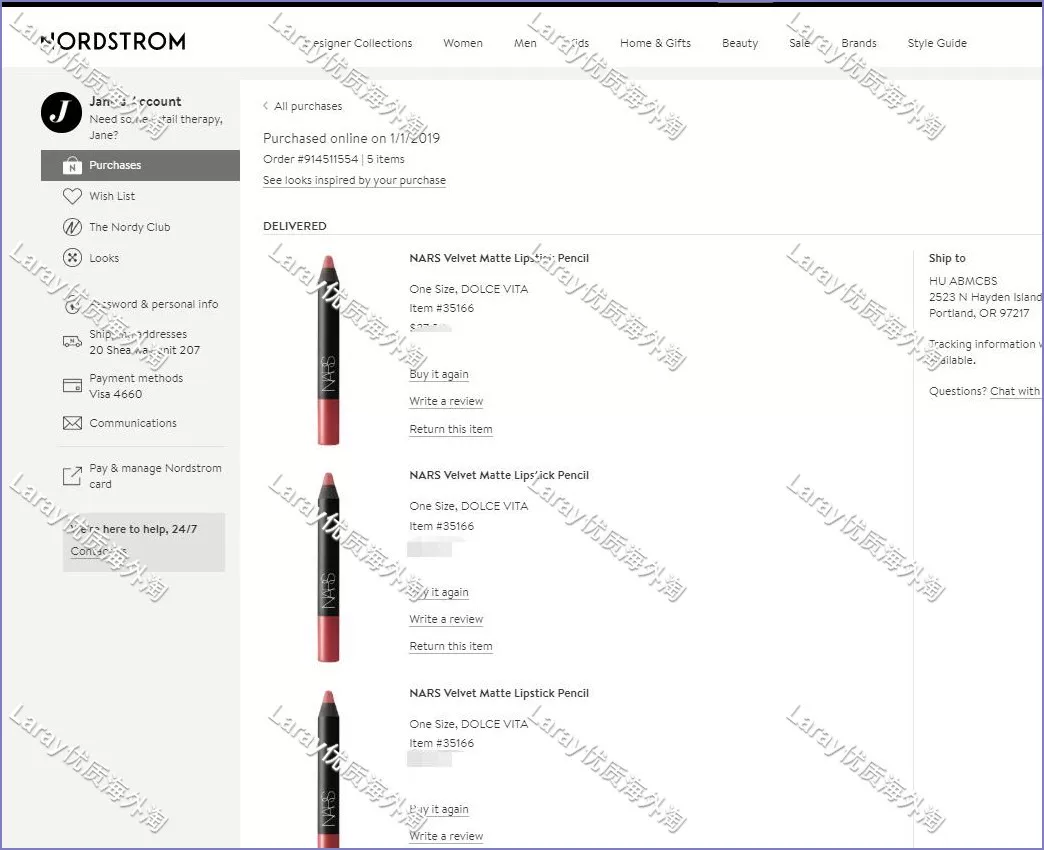The height and width of the screenshot is (850, 1044).
Task: Click Return this item for first lipstick
Action: coord(451,429)
